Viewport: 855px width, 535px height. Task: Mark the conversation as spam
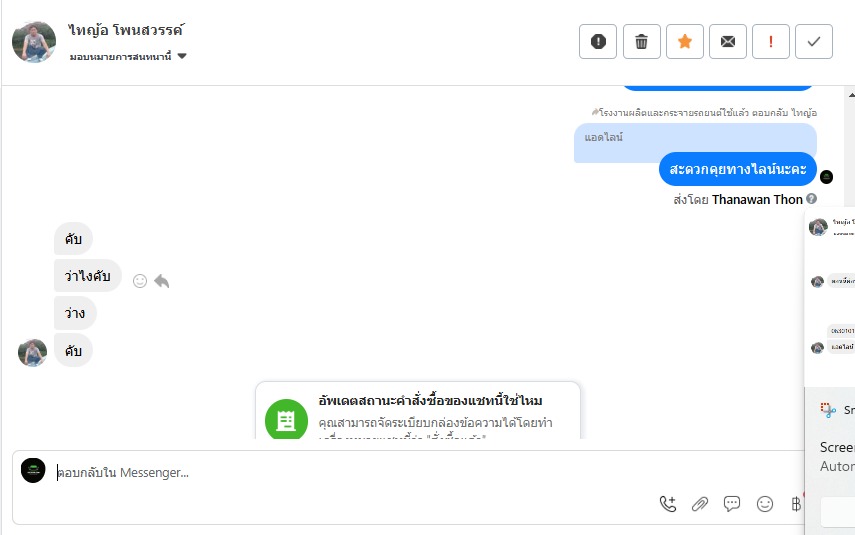point(598,41)
